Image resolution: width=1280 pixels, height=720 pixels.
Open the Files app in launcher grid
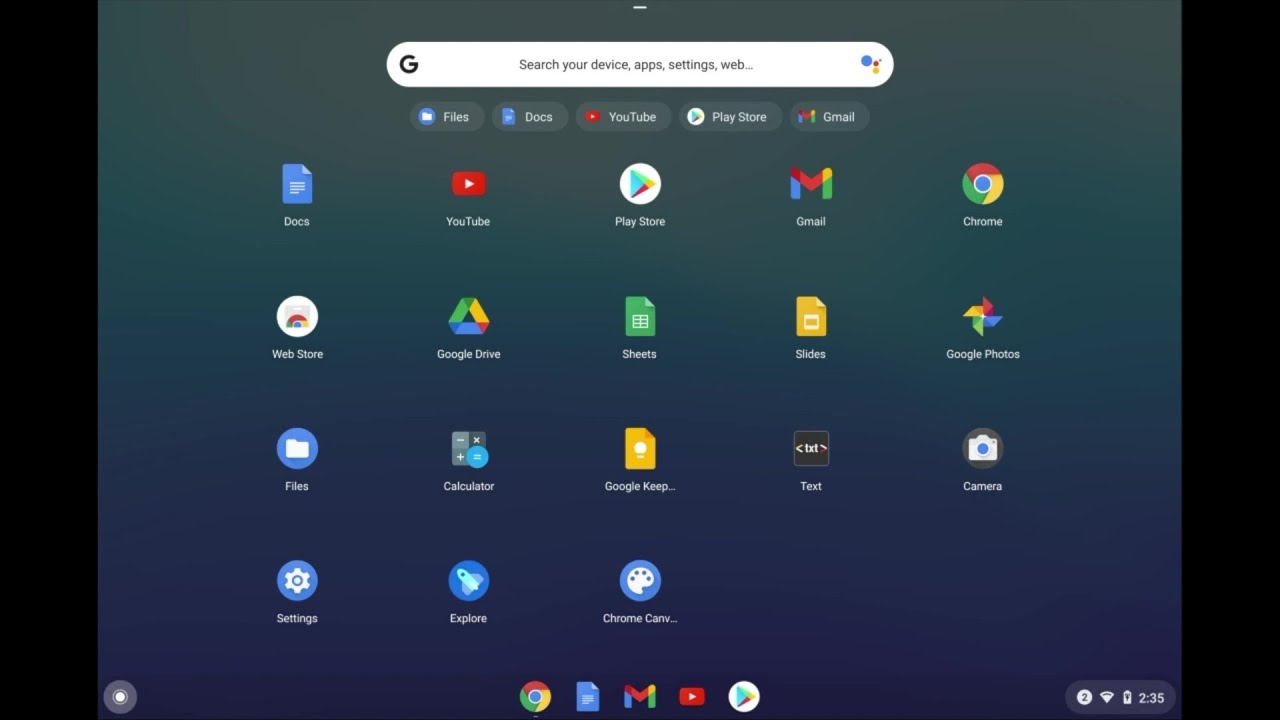tap(297, 449)
